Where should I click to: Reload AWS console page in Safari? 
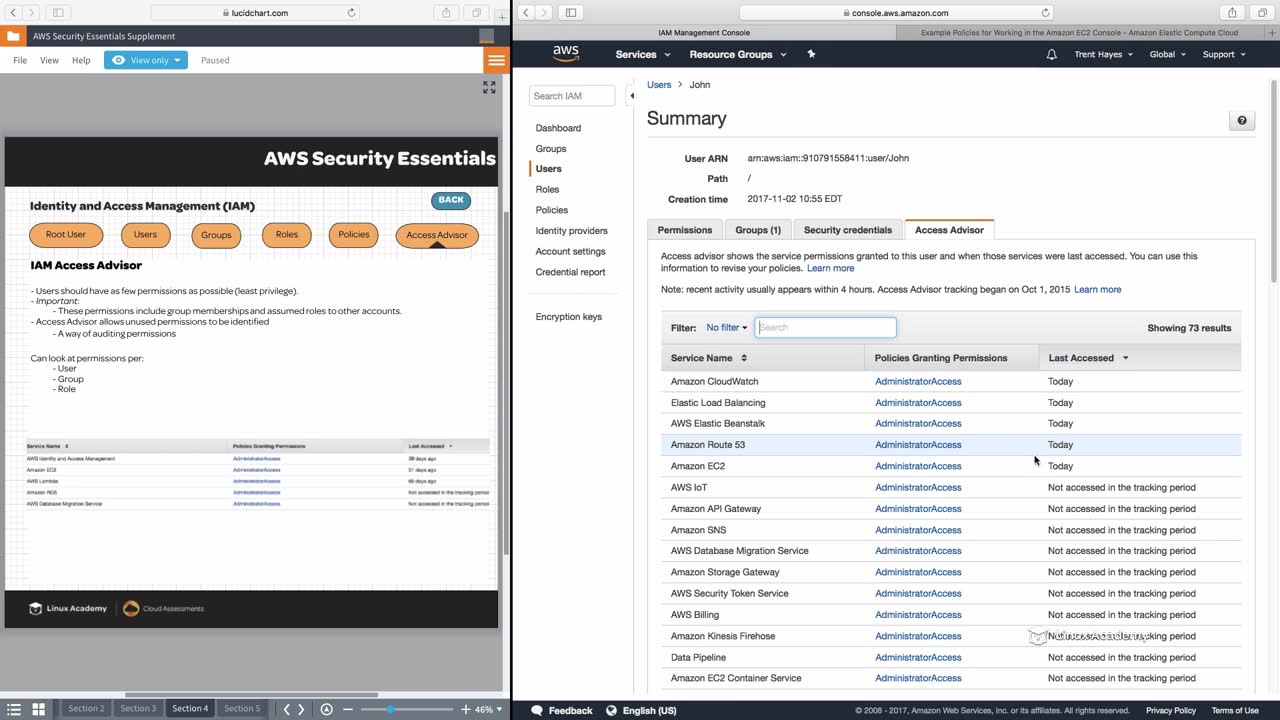(x=1046, y=13)
